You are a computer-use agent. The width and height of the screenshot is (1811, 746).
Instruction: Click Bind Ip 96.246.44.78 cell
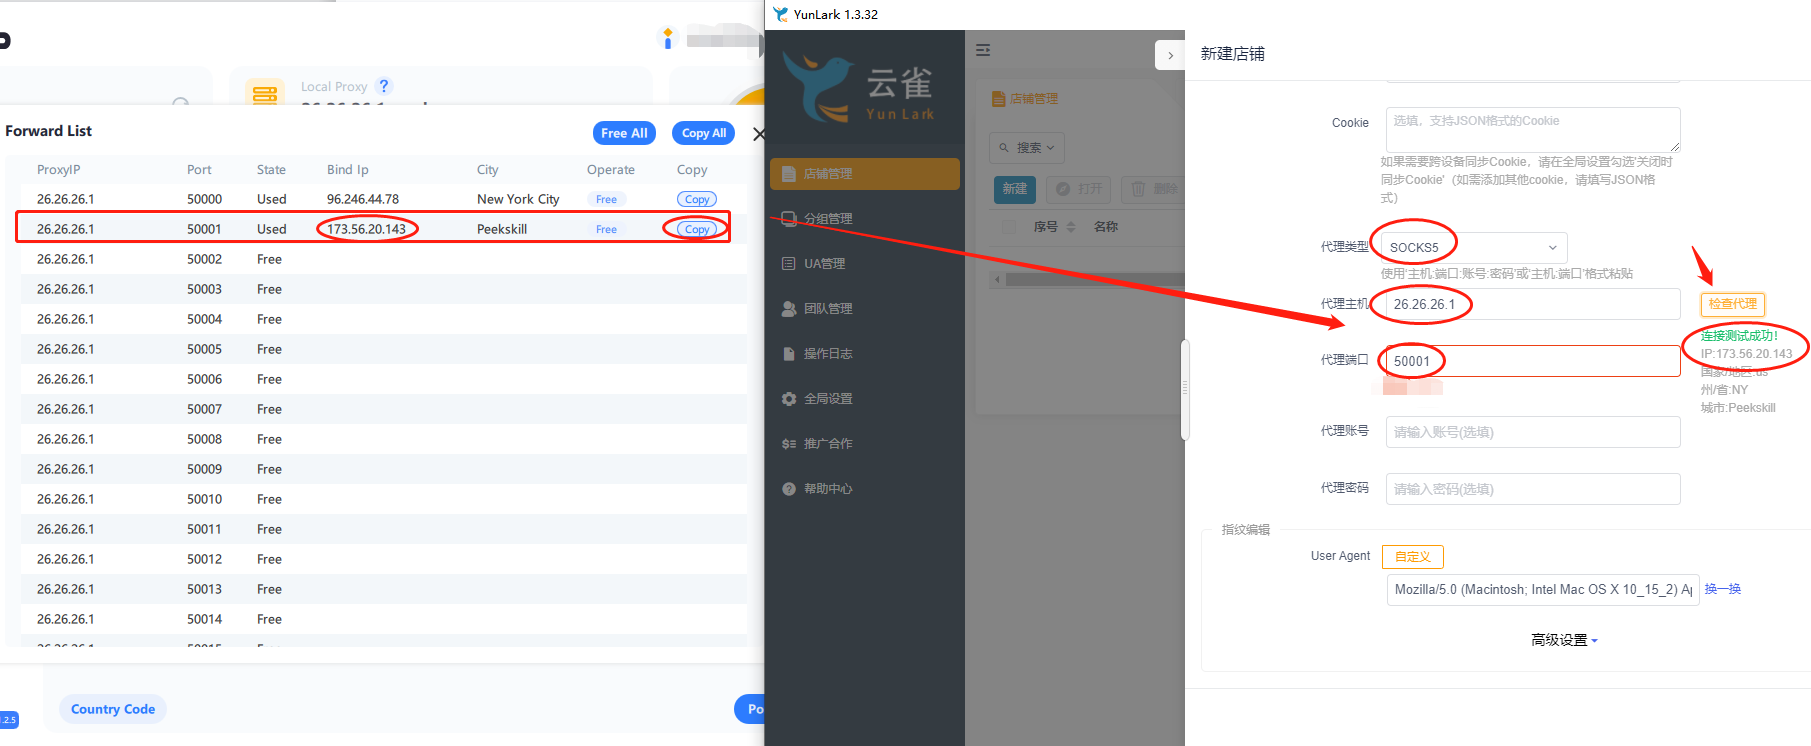point(363,199)
